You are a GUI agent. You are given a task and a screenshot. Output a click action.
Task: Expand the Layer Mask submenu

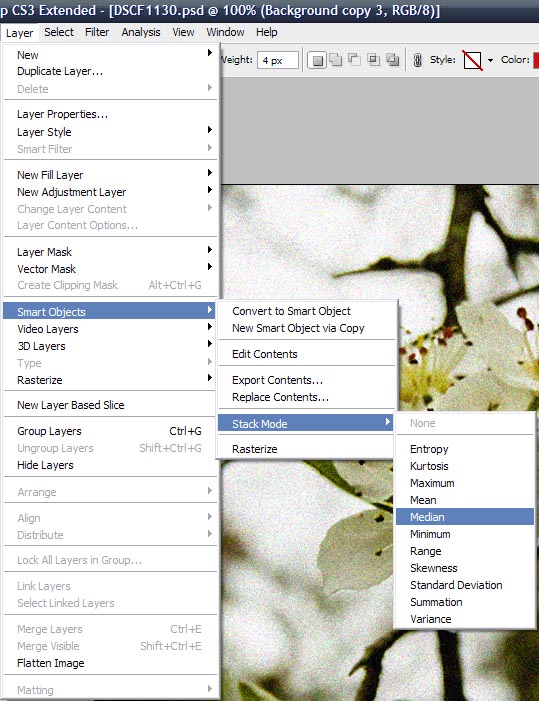pyautogui.click(x=110, y=252)
